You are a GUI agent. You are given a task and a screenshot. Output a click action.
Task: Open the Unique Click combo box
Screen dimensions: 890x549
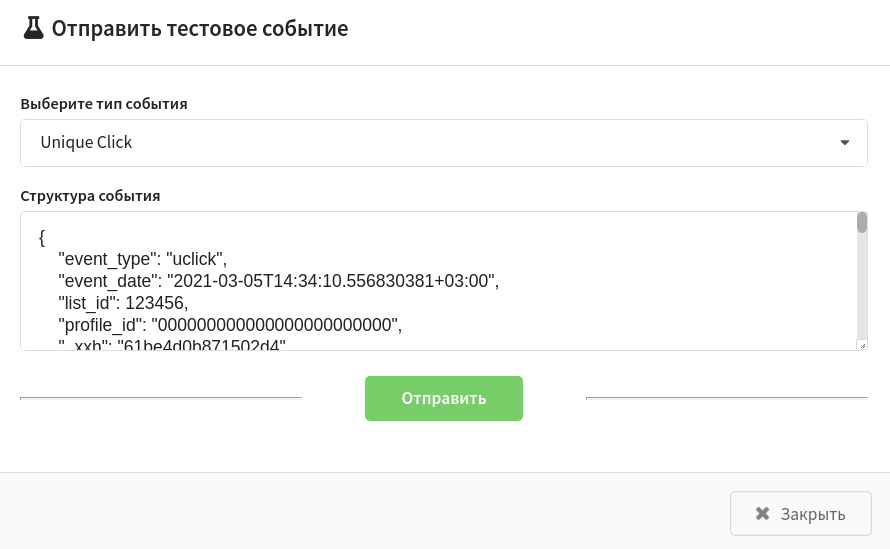pos(444,143)
